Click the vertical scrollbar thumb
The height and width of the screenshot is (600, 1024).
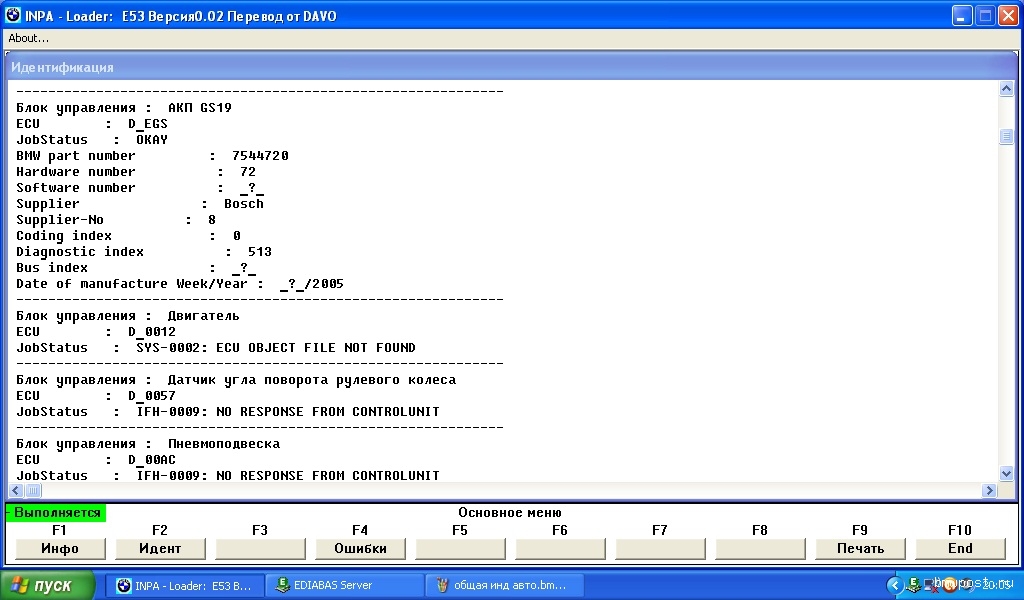[x=1006, y=137]
